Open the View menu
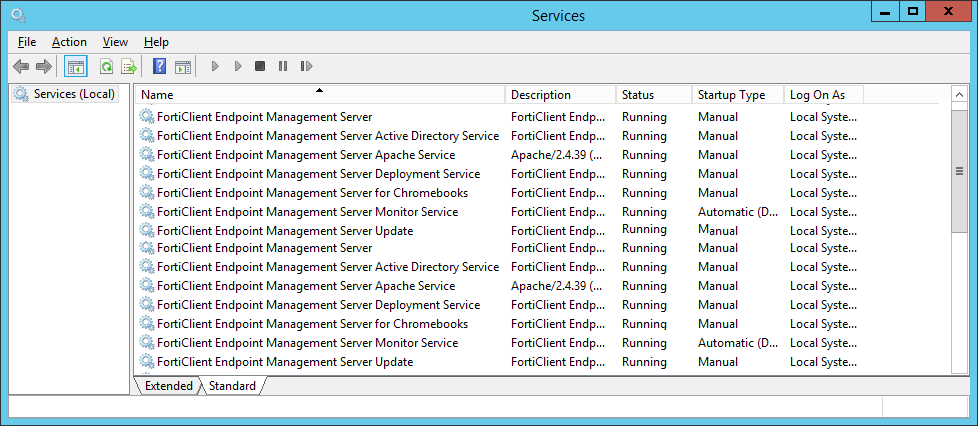This screenshot has width=978, height=426. [115, 42]
